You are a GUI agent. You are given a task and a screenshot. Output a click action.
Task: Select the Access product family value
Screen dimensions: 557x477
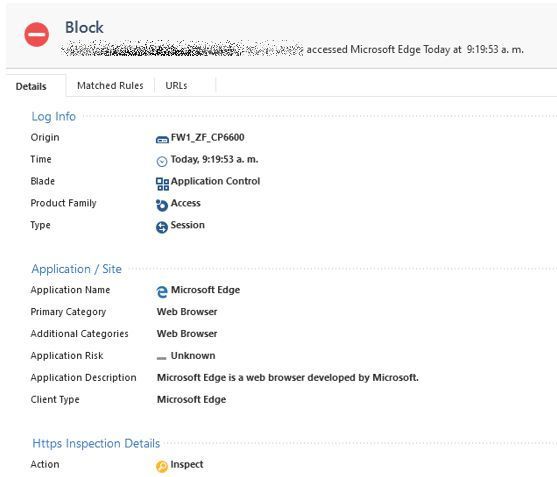185,203
